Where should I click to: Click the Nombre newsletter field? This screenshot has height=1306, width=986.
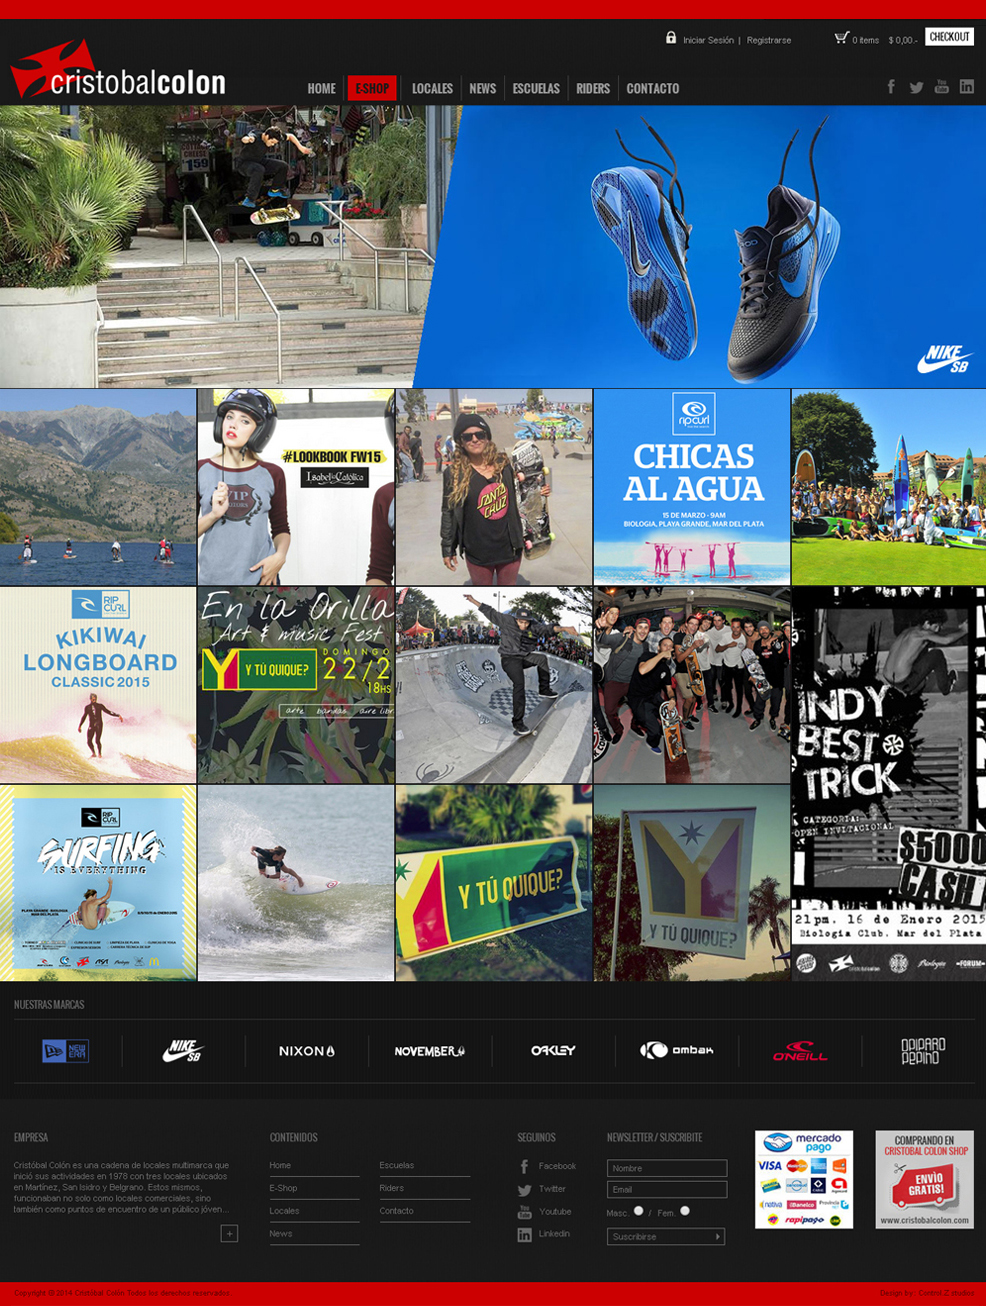tap(667, 1168)
